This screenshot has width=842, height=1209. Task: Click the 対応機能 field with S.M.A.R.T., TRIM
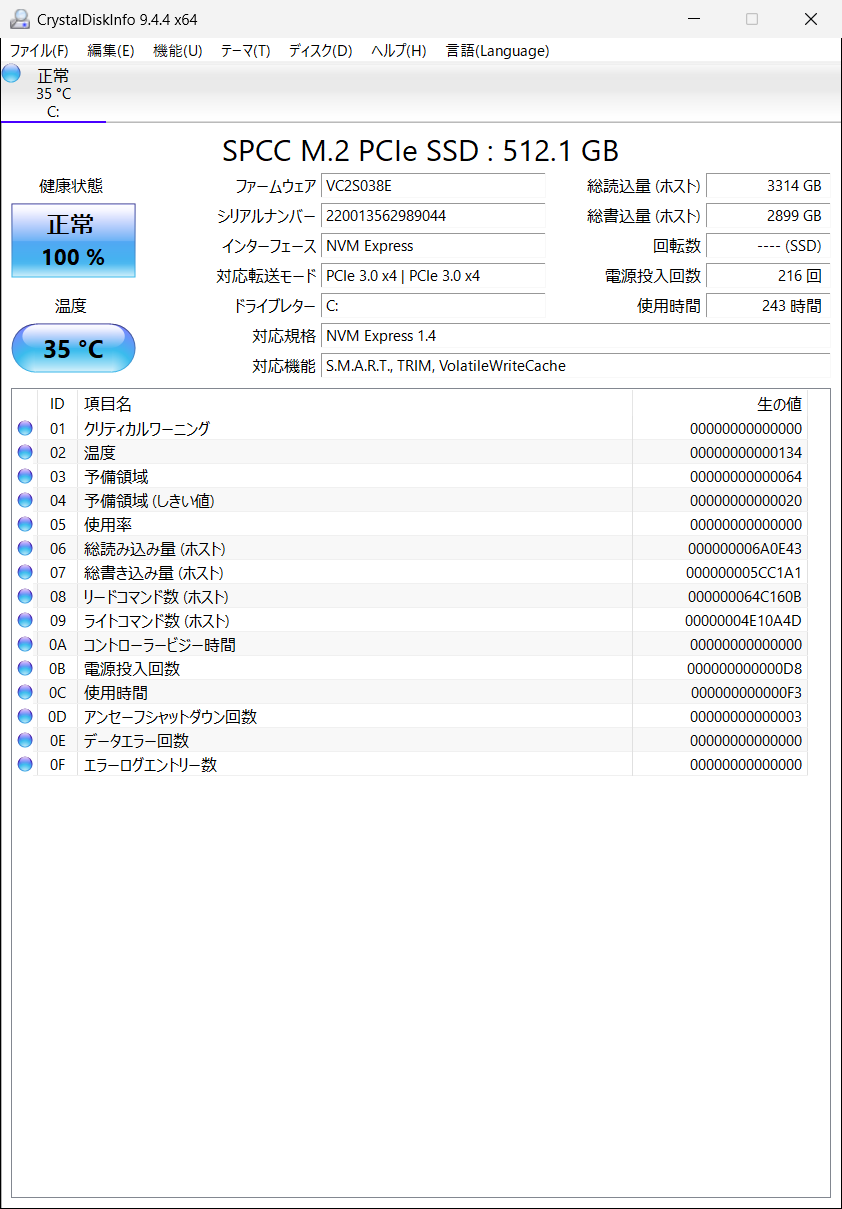pos(575,366)
